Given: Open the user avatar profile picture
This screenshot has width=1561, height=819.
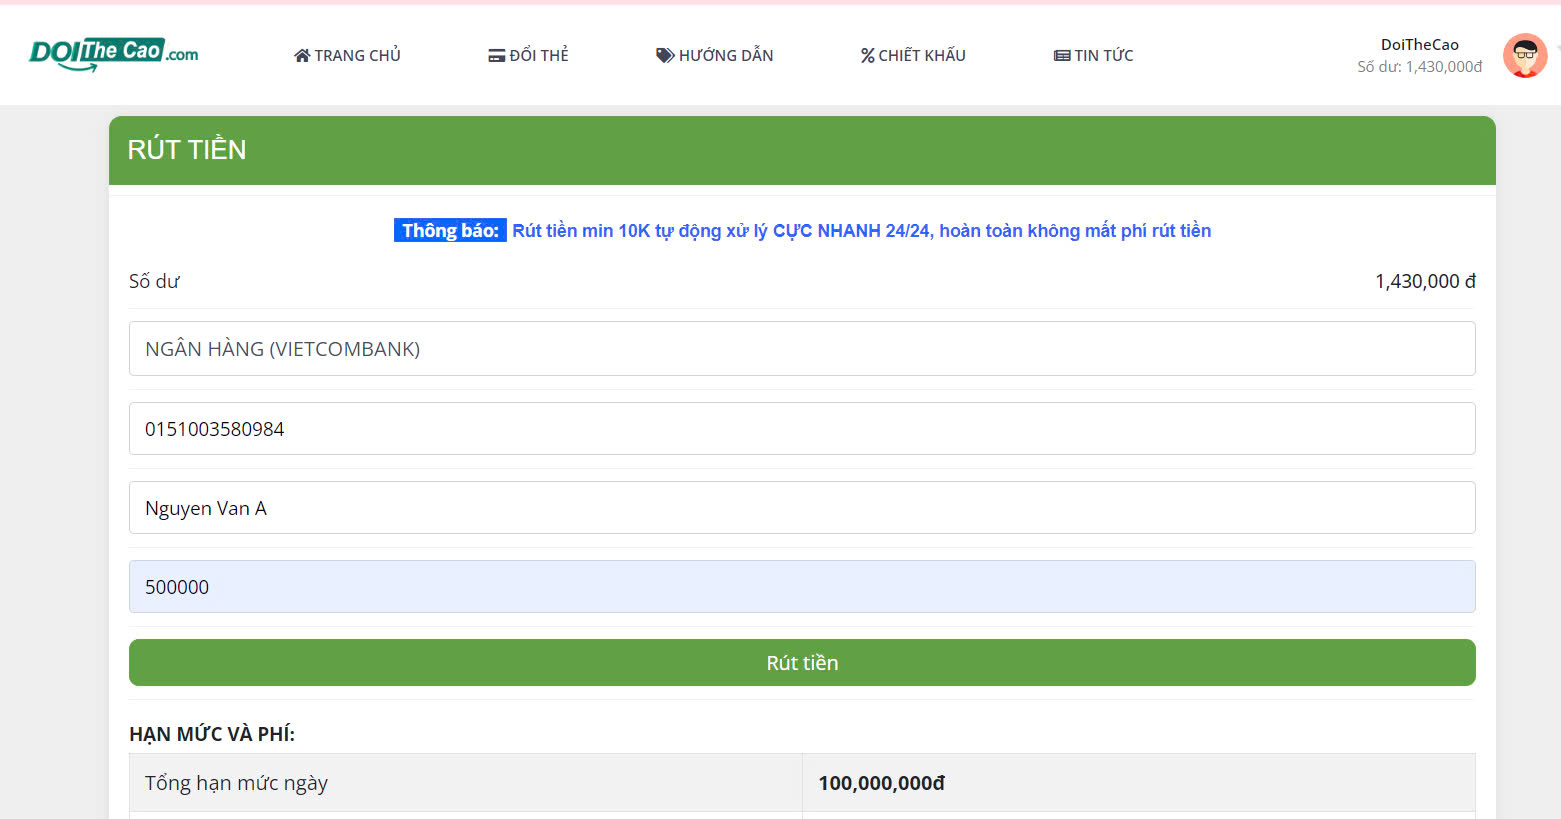Looking at the screenshot, I should 1525,55.
